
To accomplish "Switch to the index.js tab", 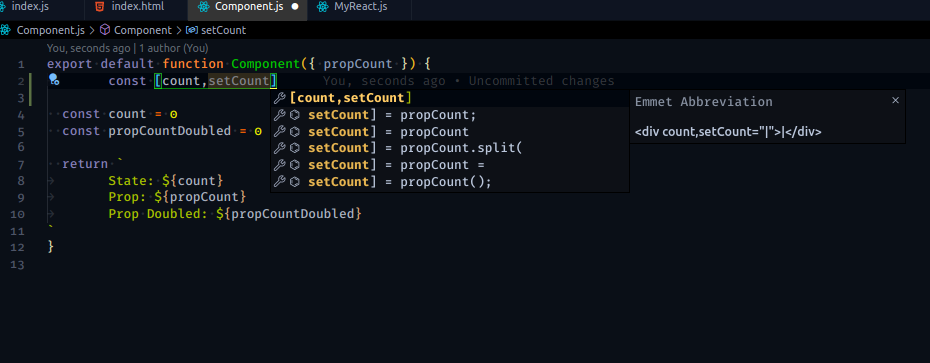I will 30,7.
